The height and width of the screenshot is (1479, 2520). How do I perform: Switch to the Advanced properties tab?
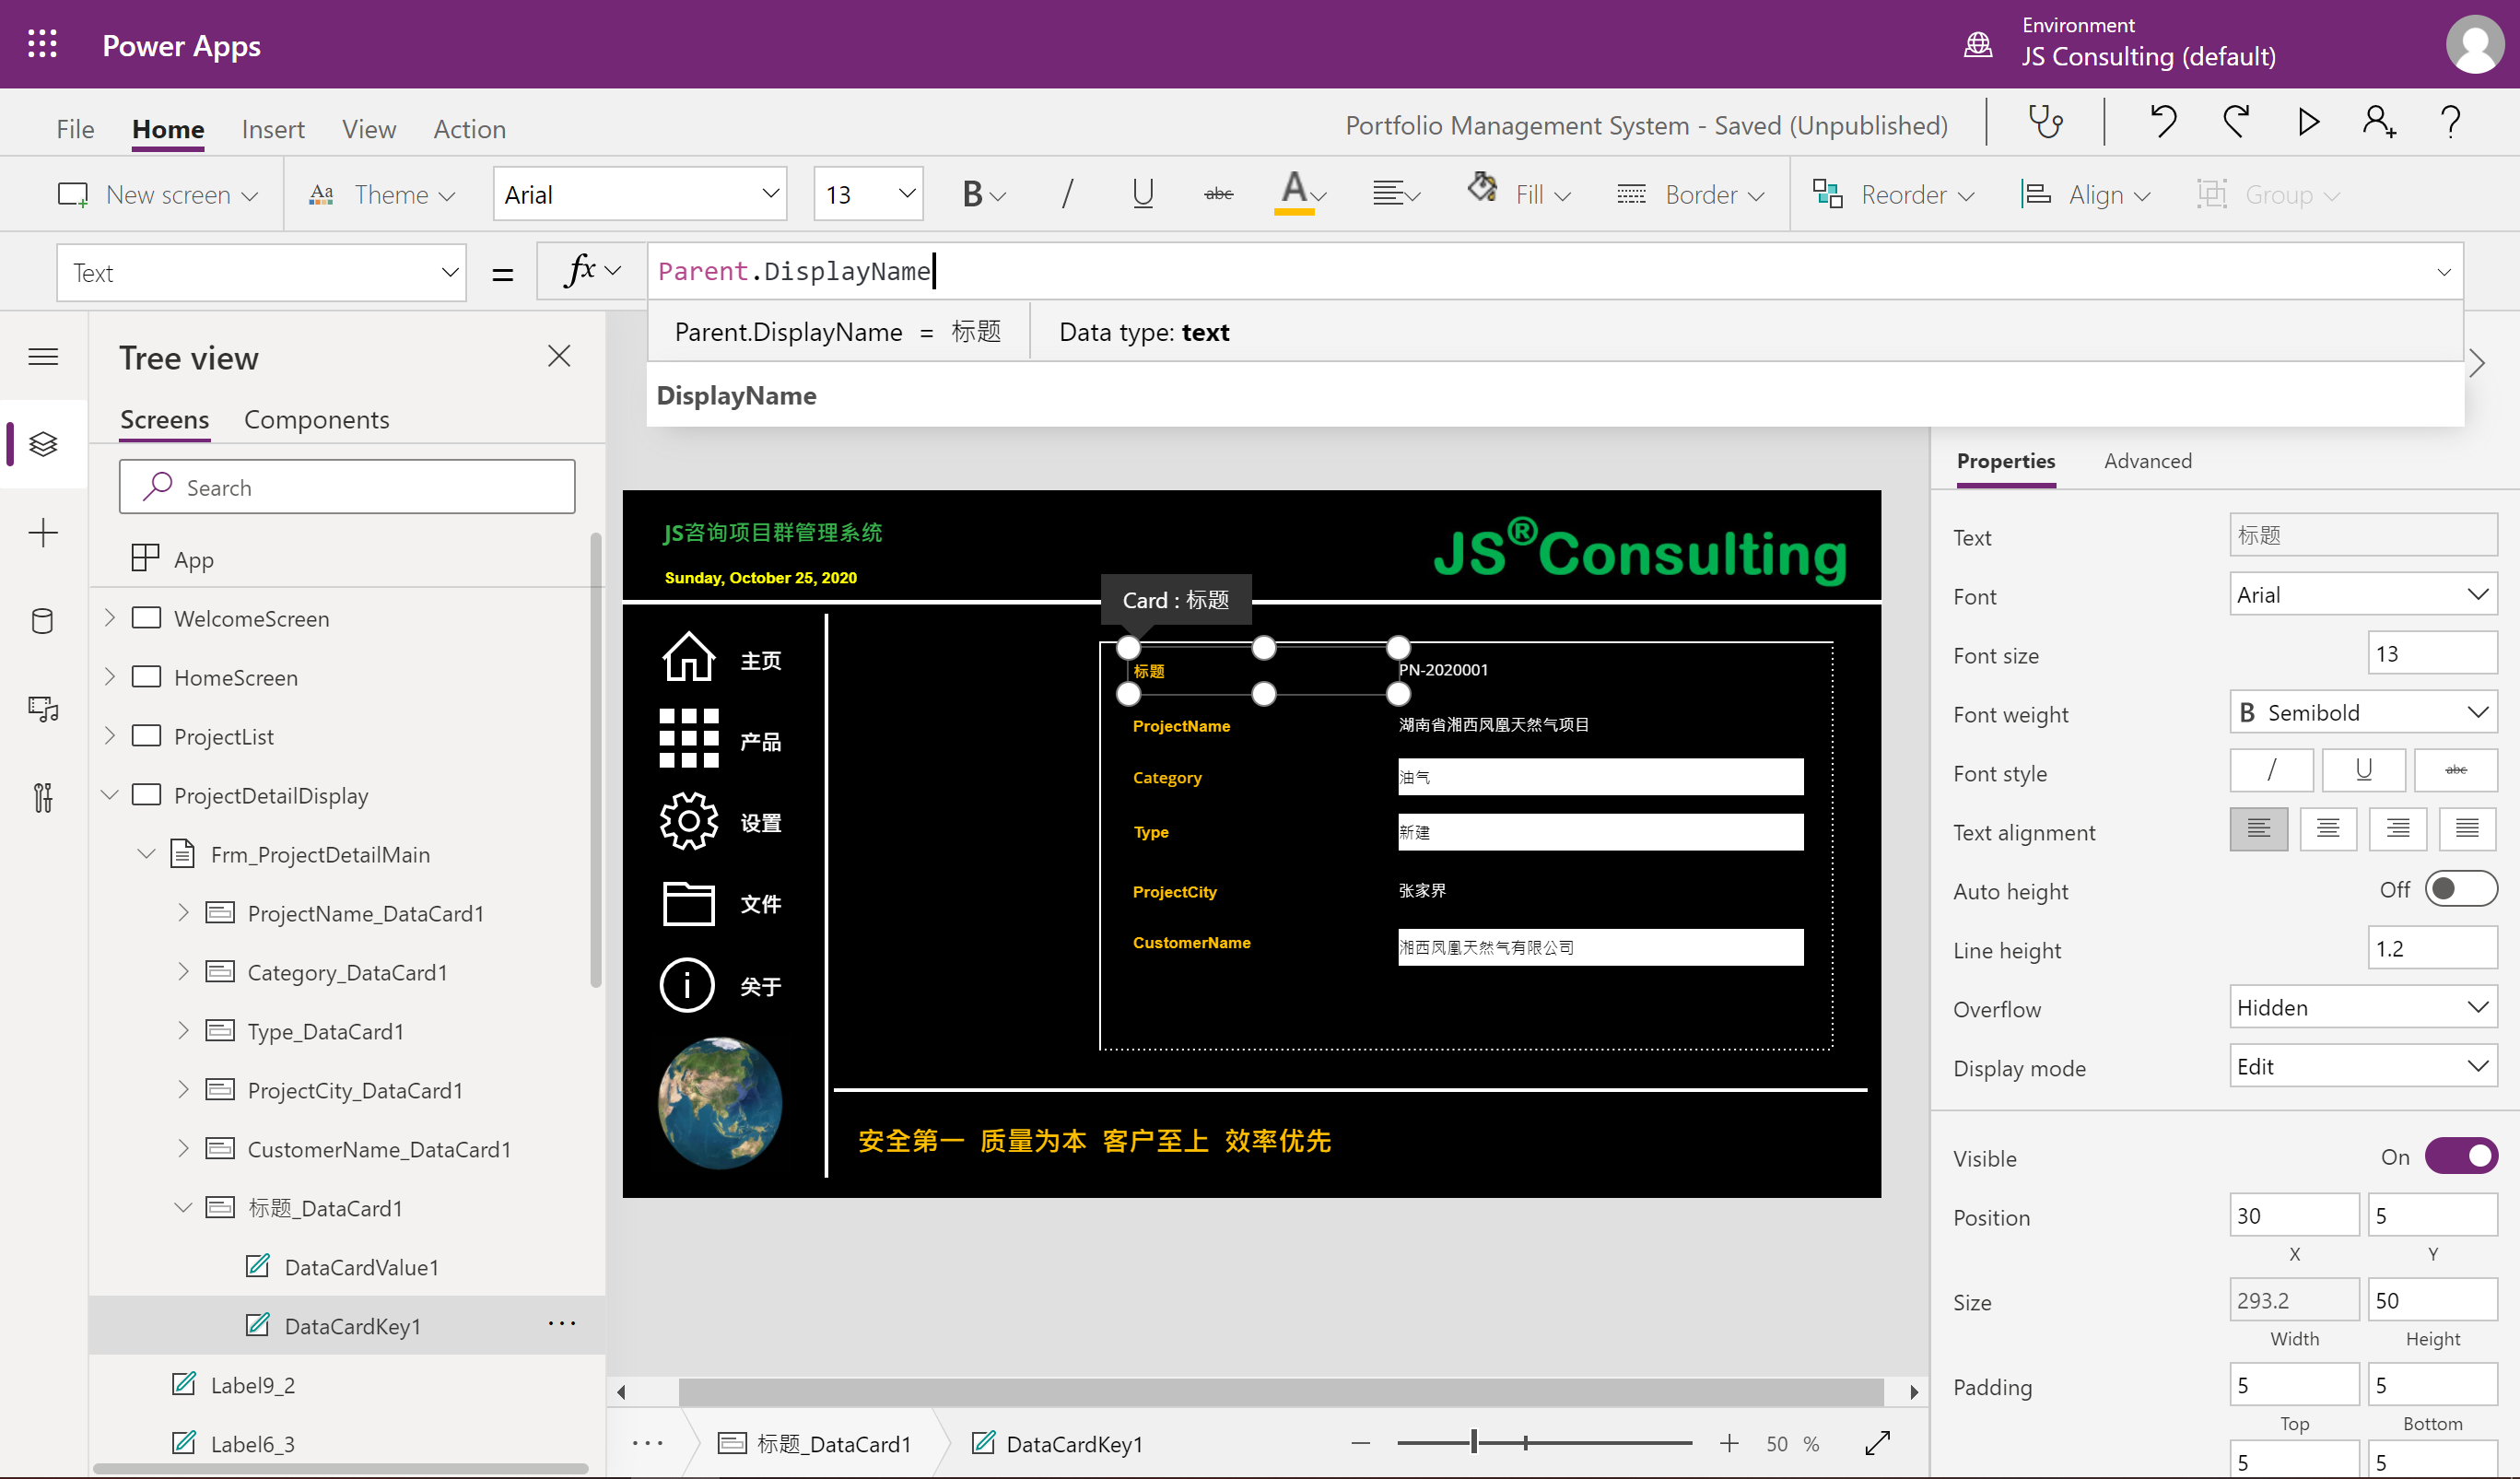tap(2147, 461)
